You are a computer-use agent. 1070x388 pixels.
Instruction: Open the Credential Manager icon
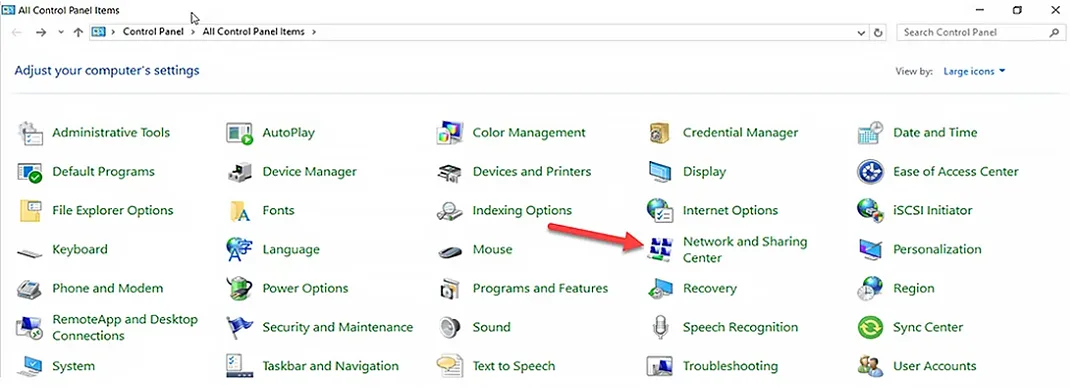660,133
